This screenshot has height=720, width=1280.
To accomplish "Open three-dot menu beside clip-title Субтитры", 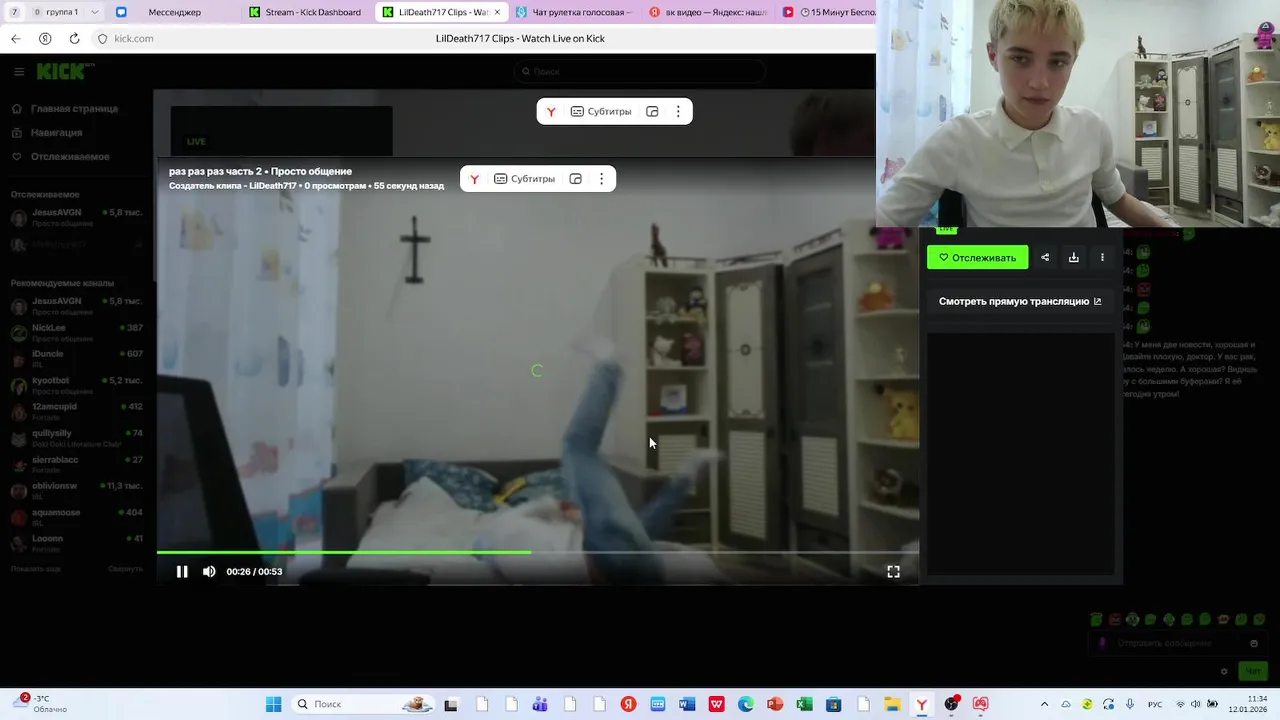I will point(601,179).
